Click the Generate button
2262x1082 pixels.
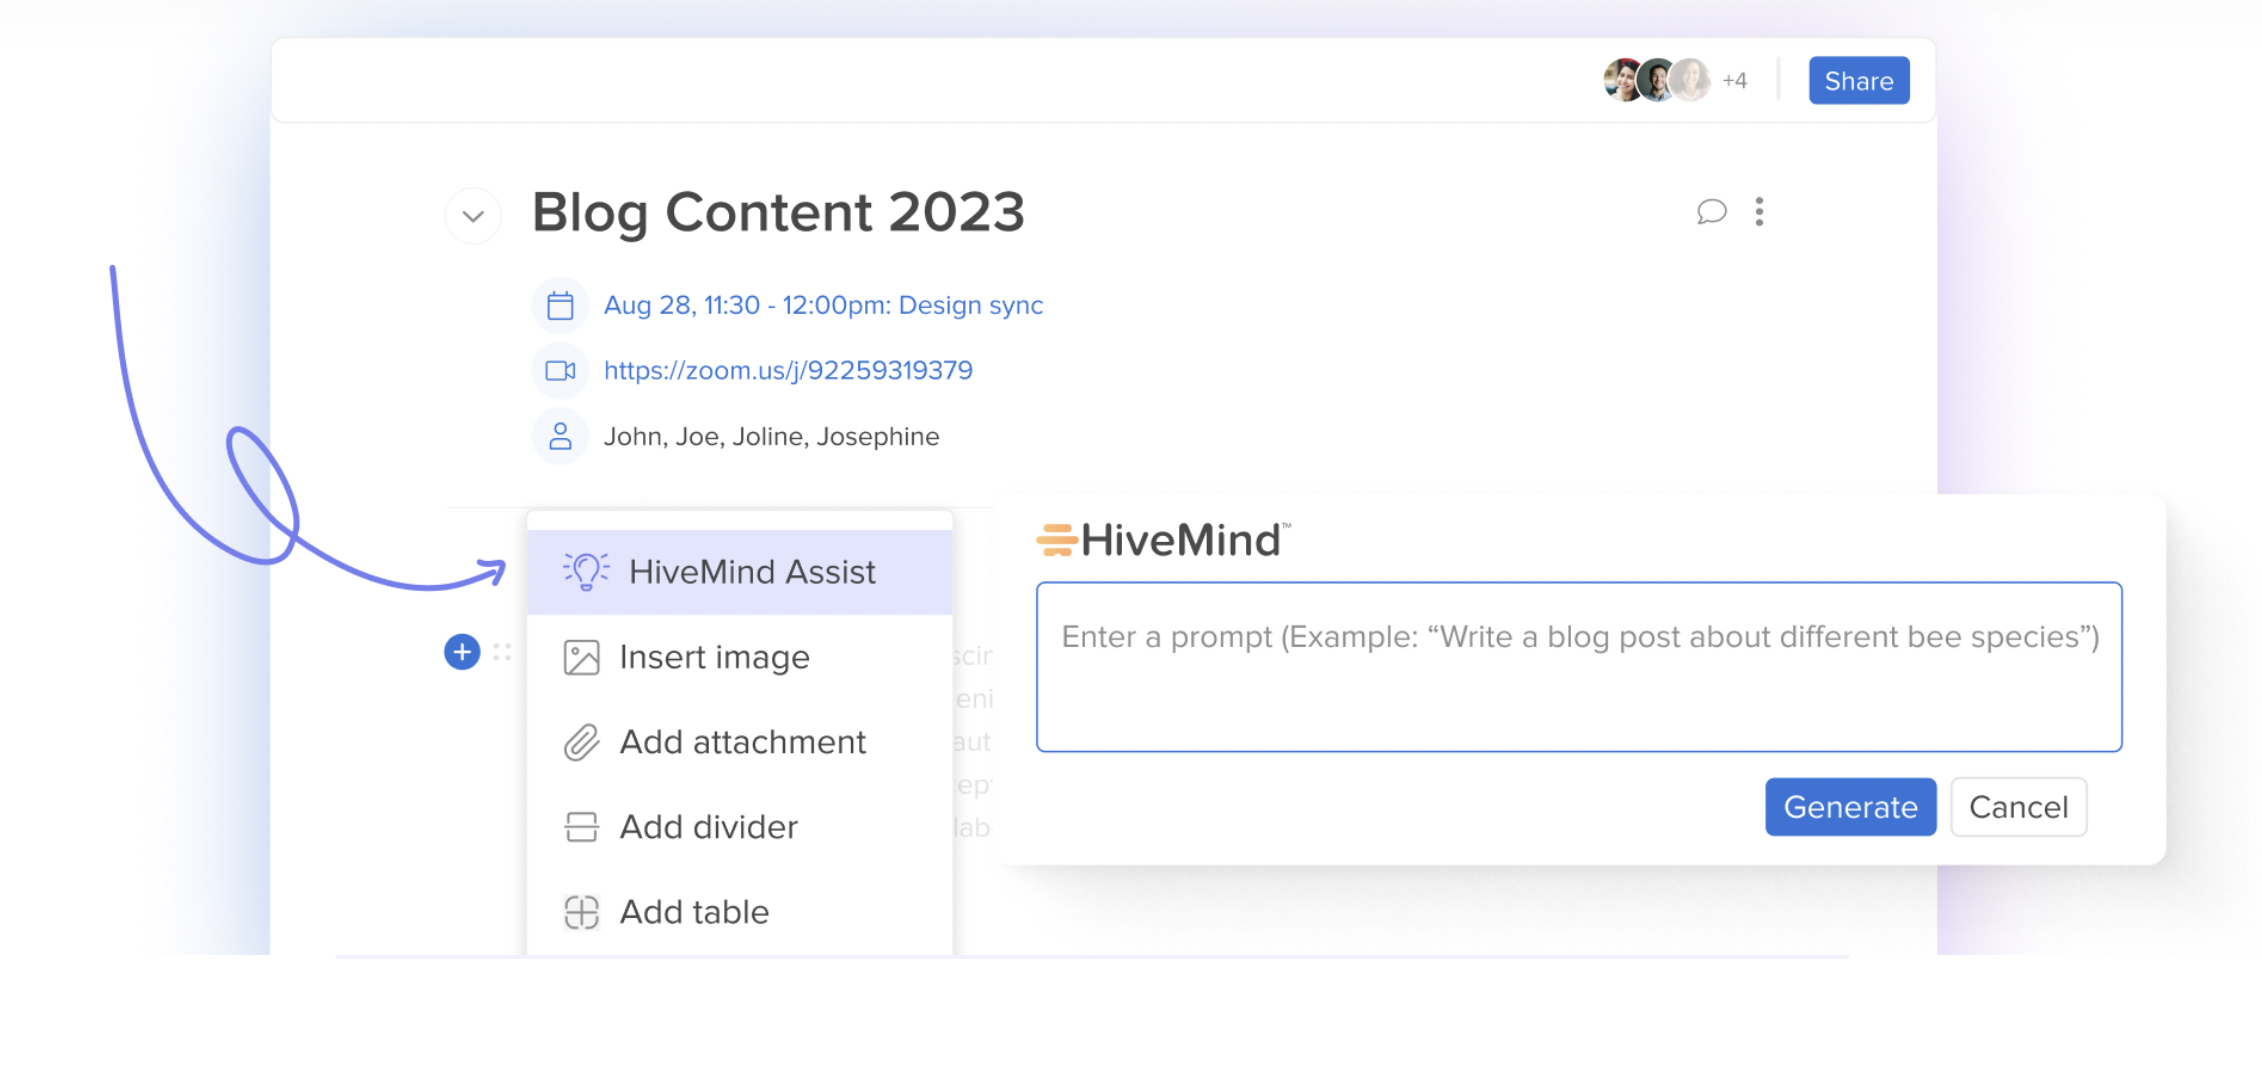click(1850, 807)
